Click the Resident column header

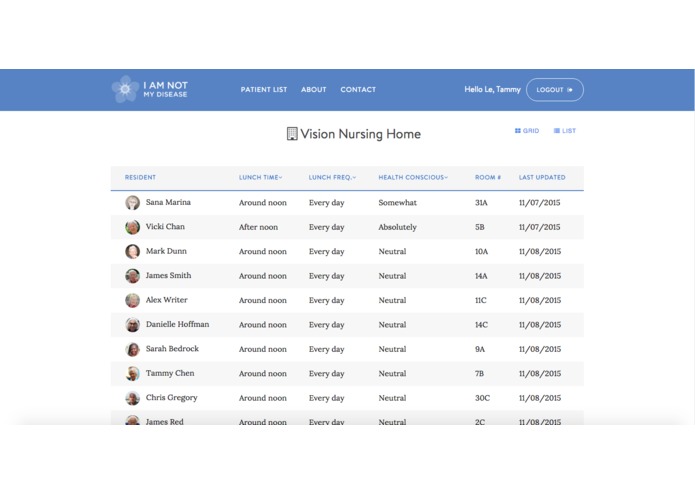tap(140, 177)
